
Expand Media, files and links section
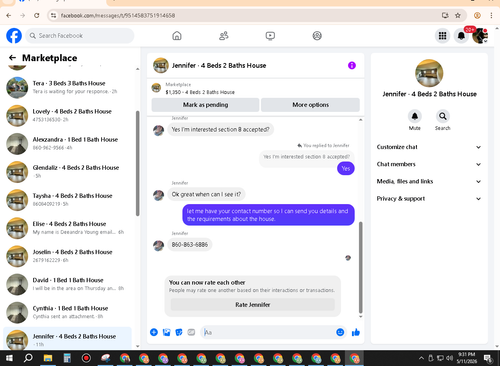point(429,181)
